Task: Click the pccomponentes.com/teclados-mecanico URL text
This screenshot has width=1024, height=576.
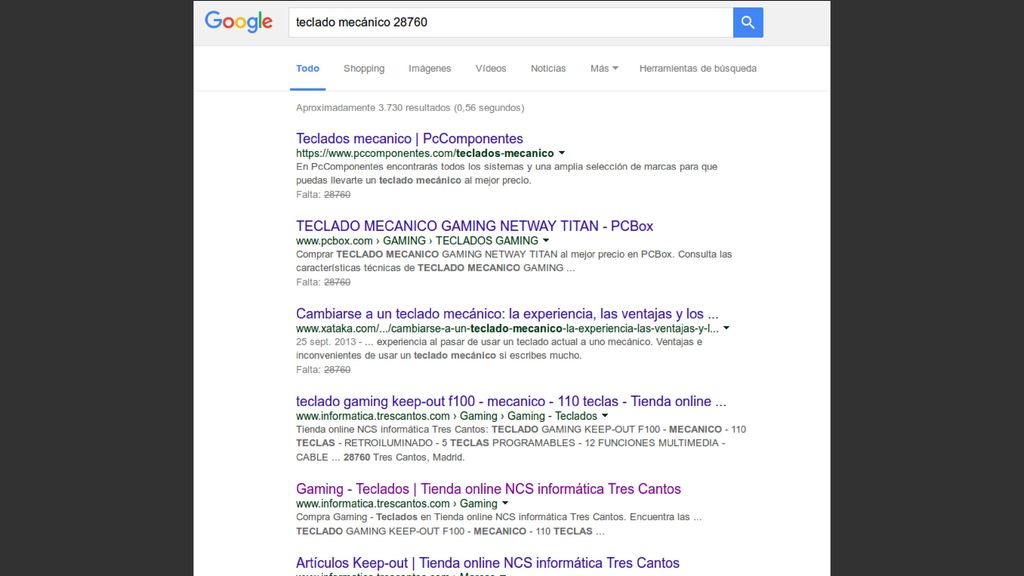Action: (424, 153)
